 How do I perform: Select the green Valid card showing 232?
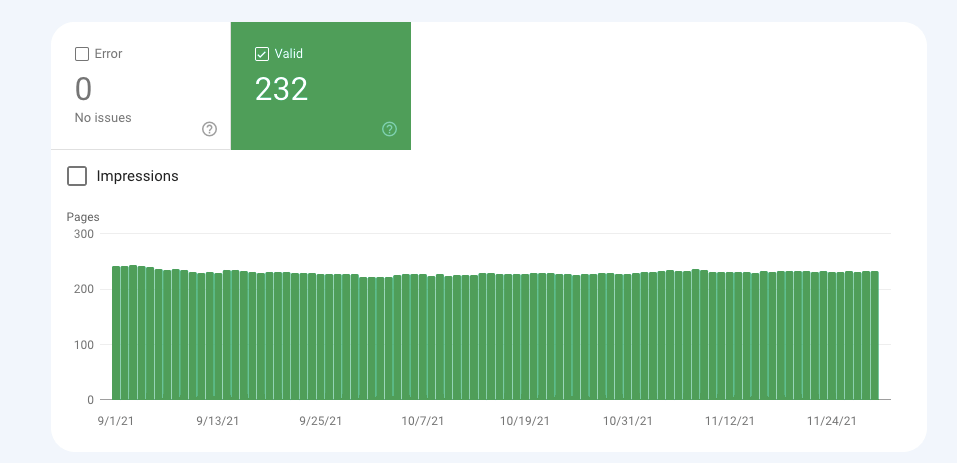pyautogui.click(x=320, y=90)
